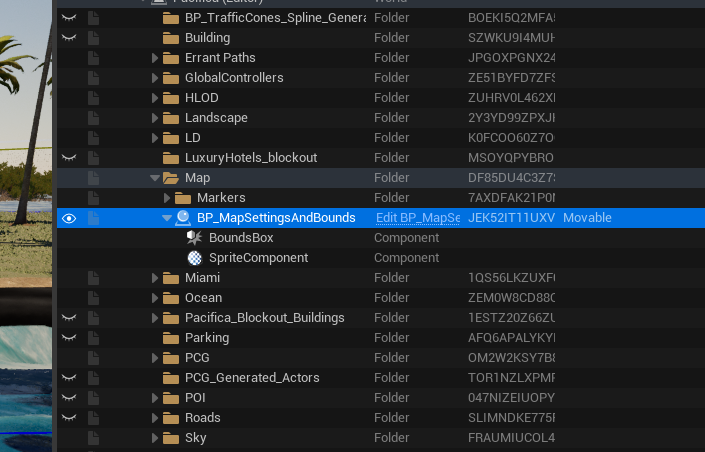Show the Parking folder via eye toggle
Screen dimensions: 705x452
[69, 338]
